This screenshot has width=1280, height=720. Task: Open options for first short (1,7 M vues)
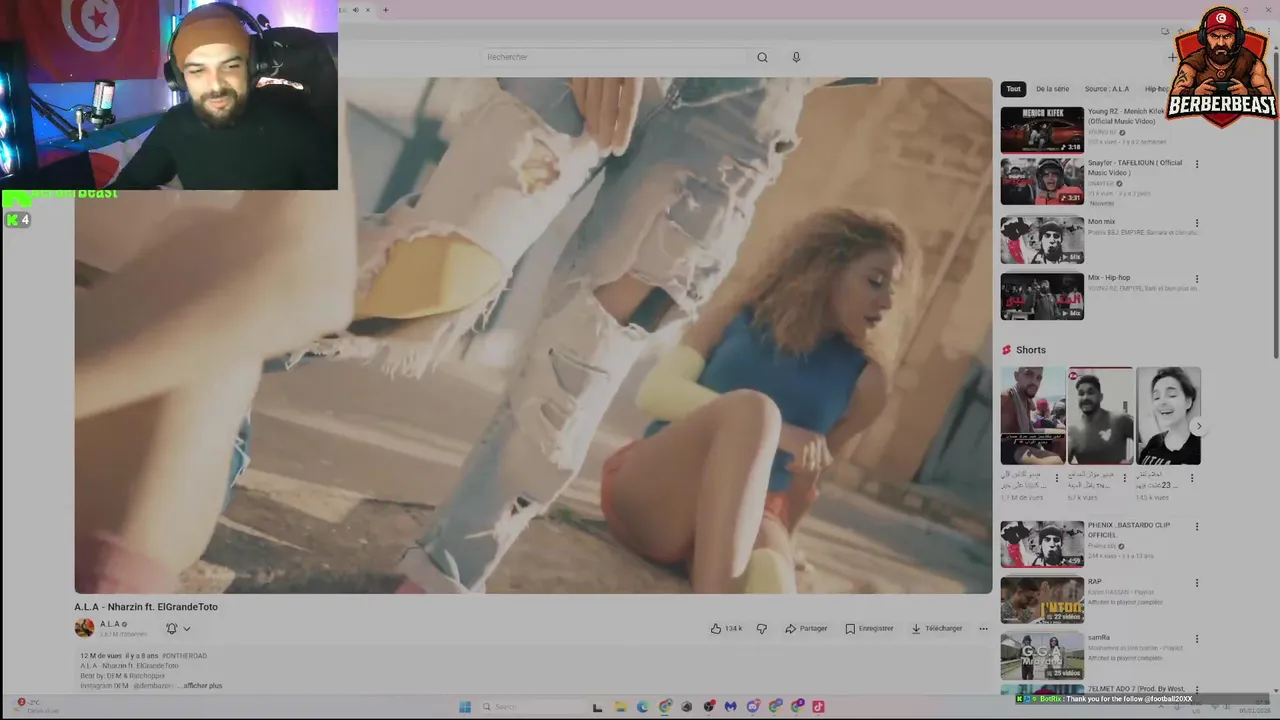[x=1056, y=478]
